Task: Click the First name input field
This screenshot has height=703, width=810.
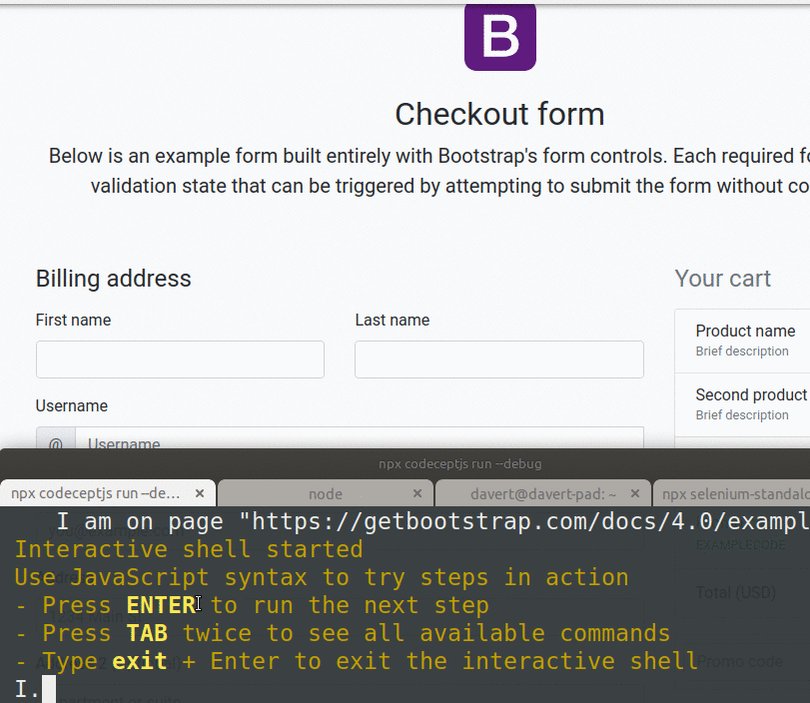Action: [x=180, y=360]
